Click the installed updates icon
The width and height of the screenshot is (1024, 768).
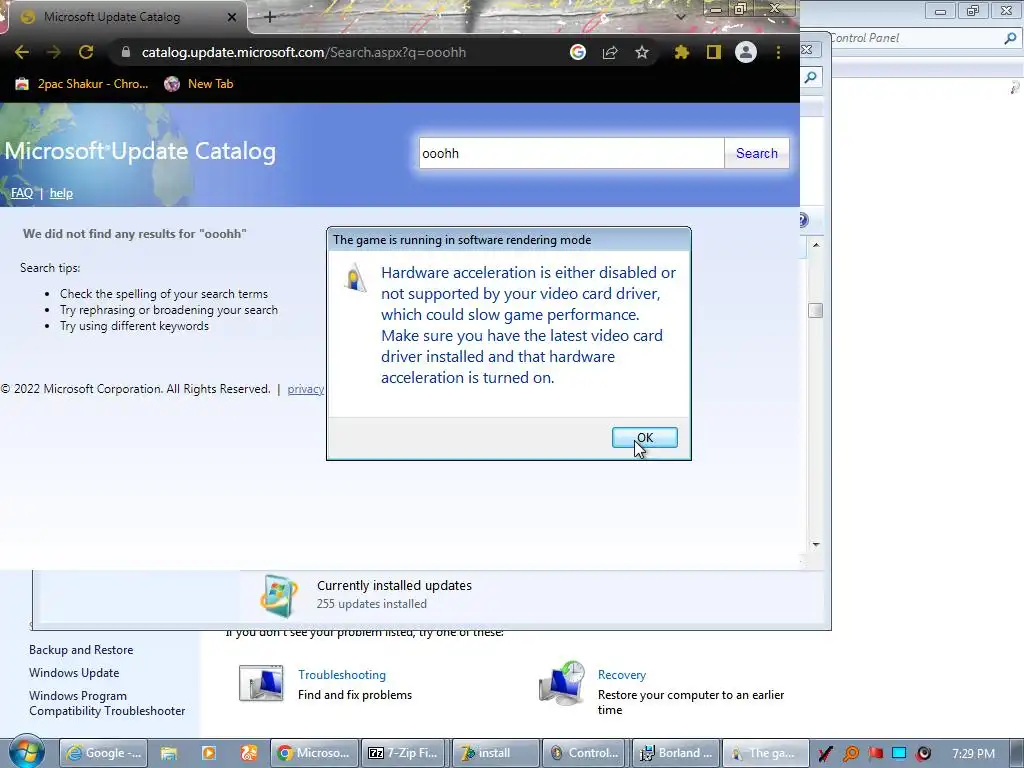point(279,596)
